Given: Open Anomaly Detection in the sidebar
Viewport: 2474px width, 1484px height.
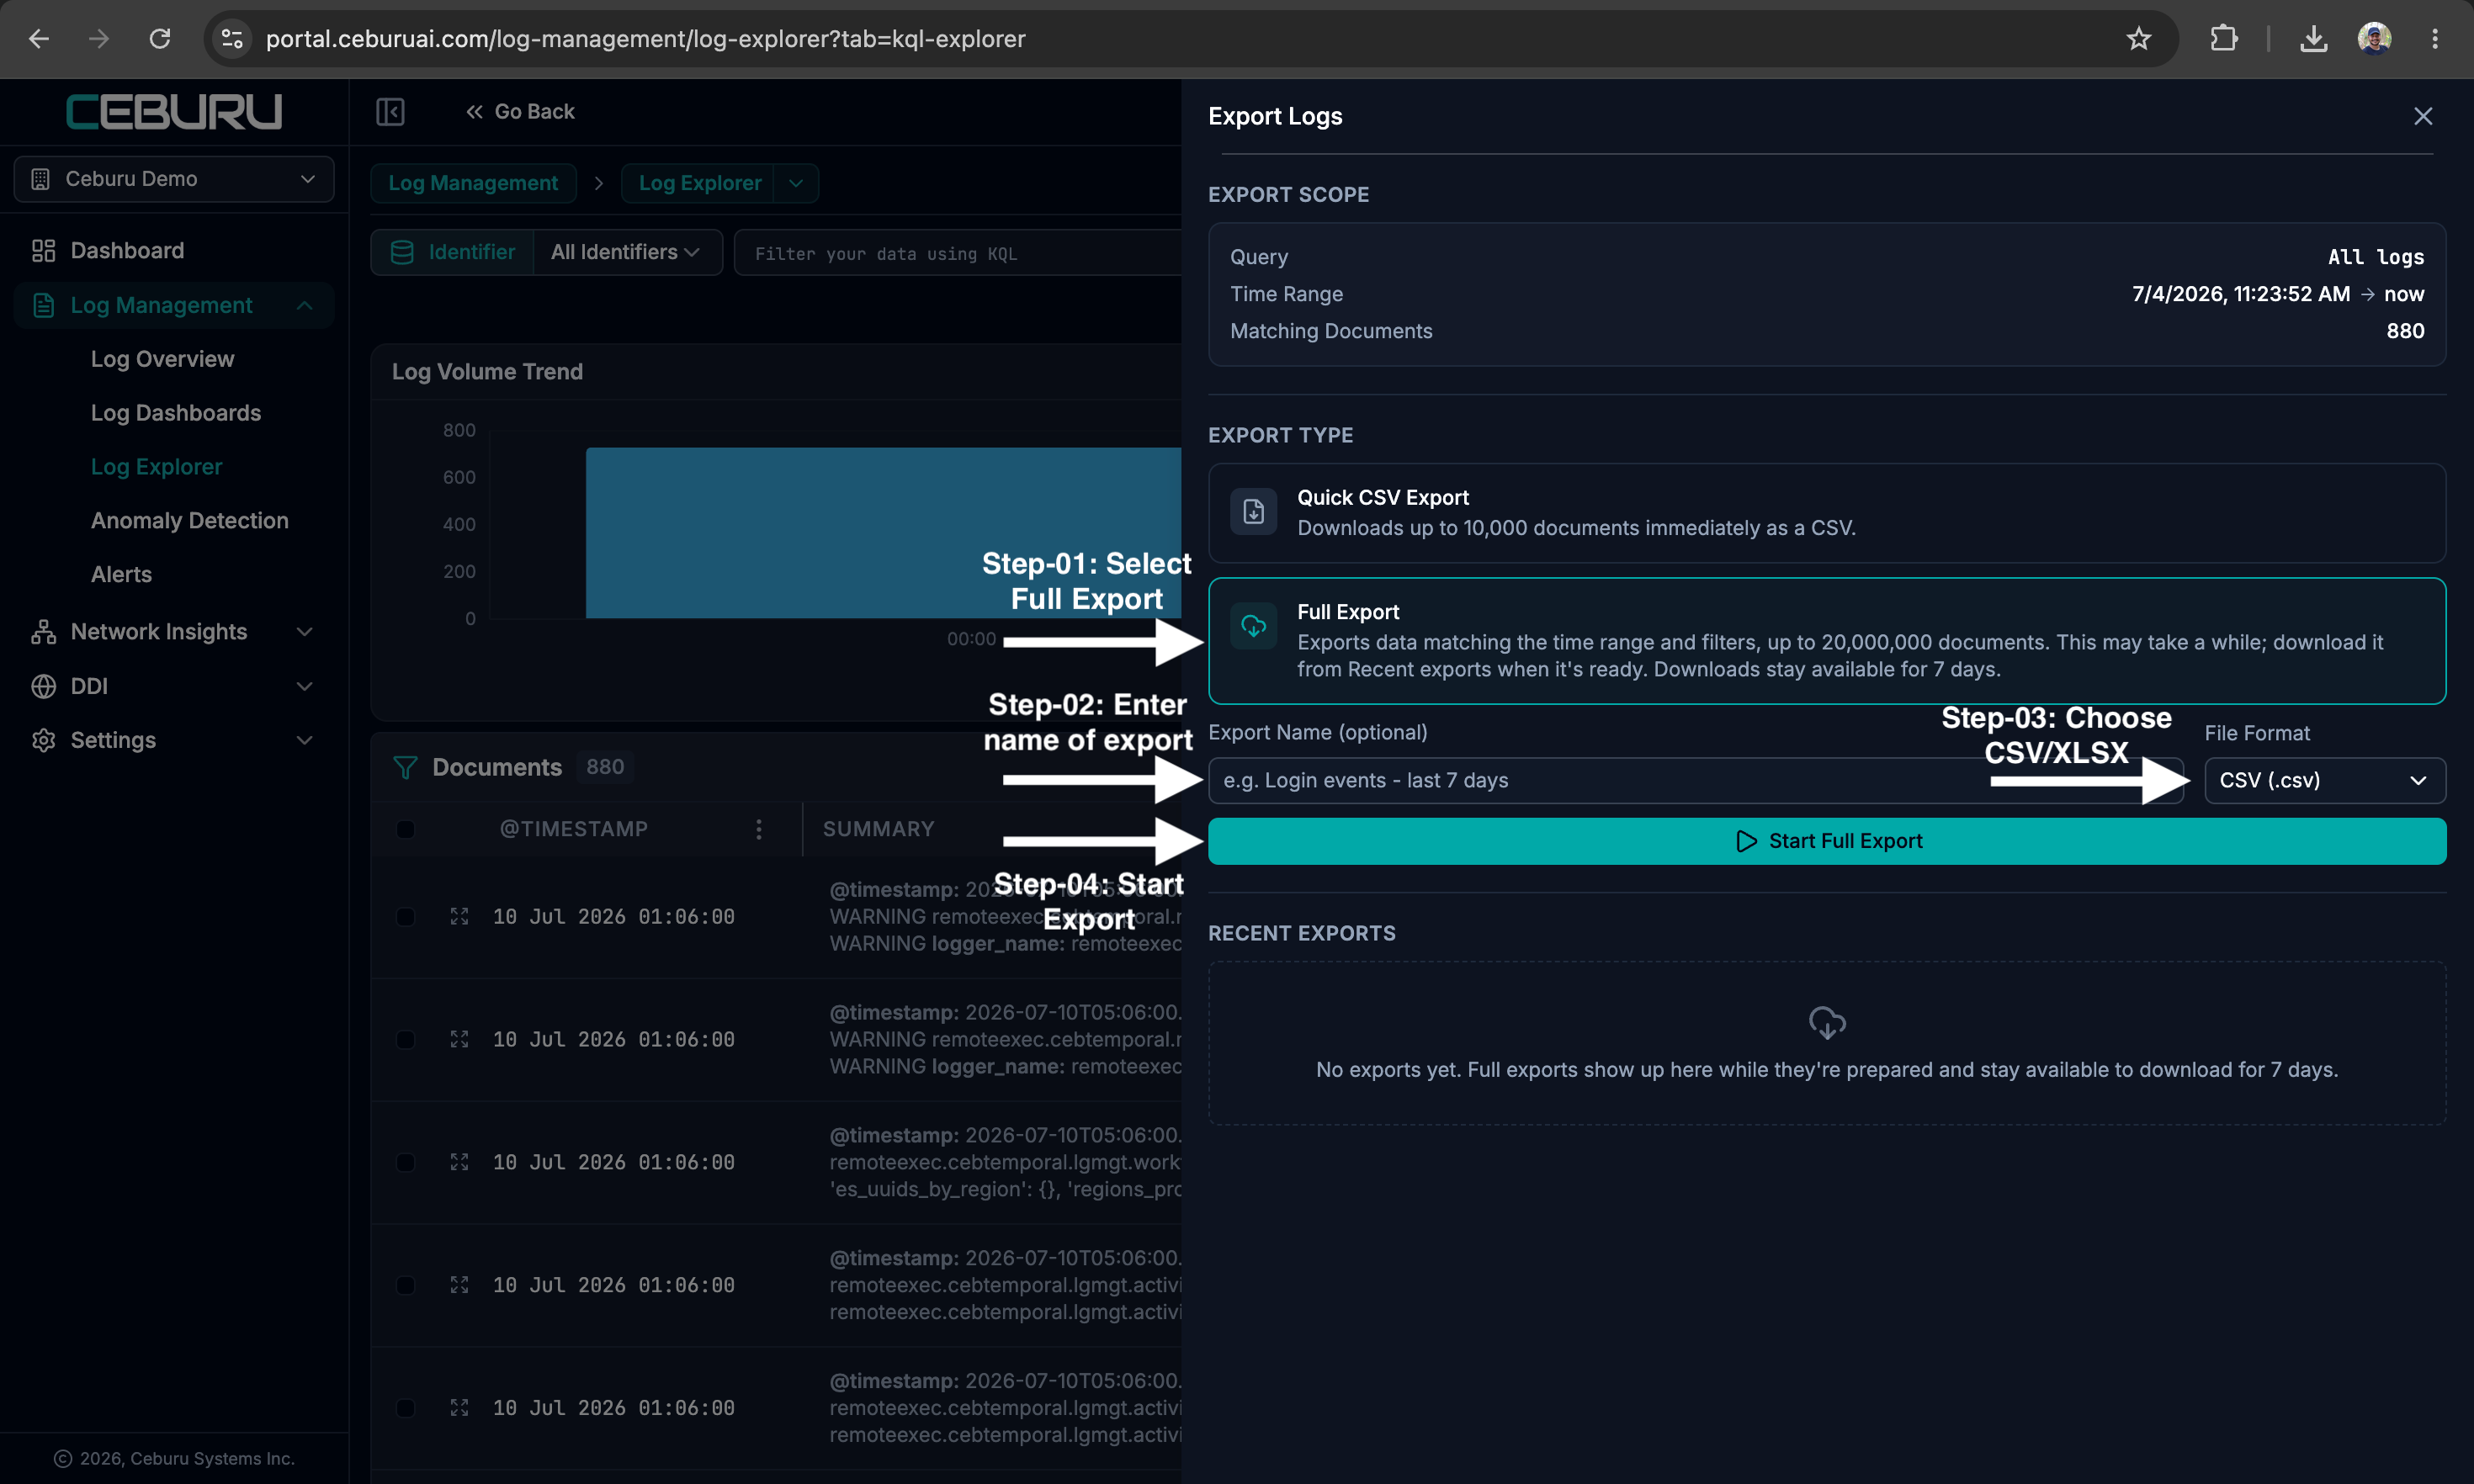Looking at the screenshot, I should 189,521.
